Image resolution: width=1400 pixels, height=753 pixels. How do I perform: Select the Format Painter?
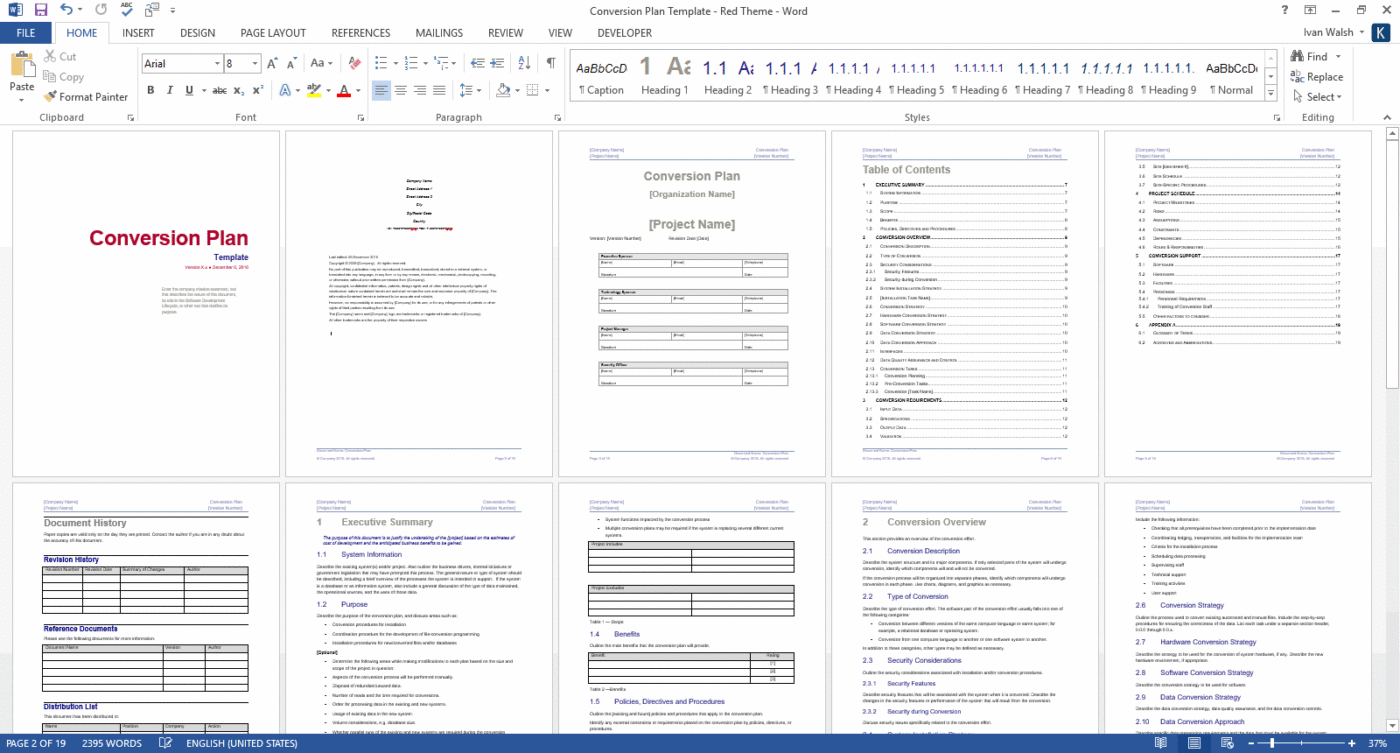coord(86,97)
